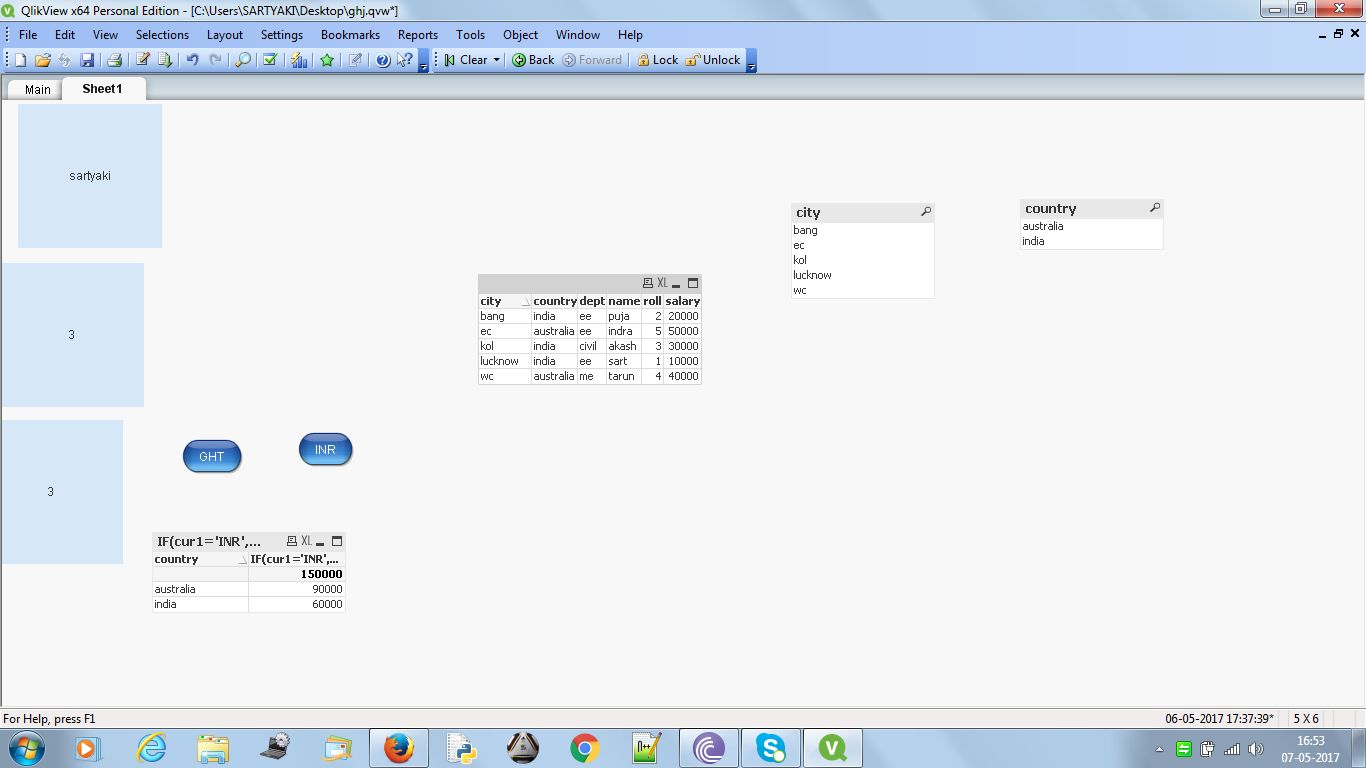The image size is (1366, 768).
Task: Select the civil dept cell
Action: (x=592, y=346)
